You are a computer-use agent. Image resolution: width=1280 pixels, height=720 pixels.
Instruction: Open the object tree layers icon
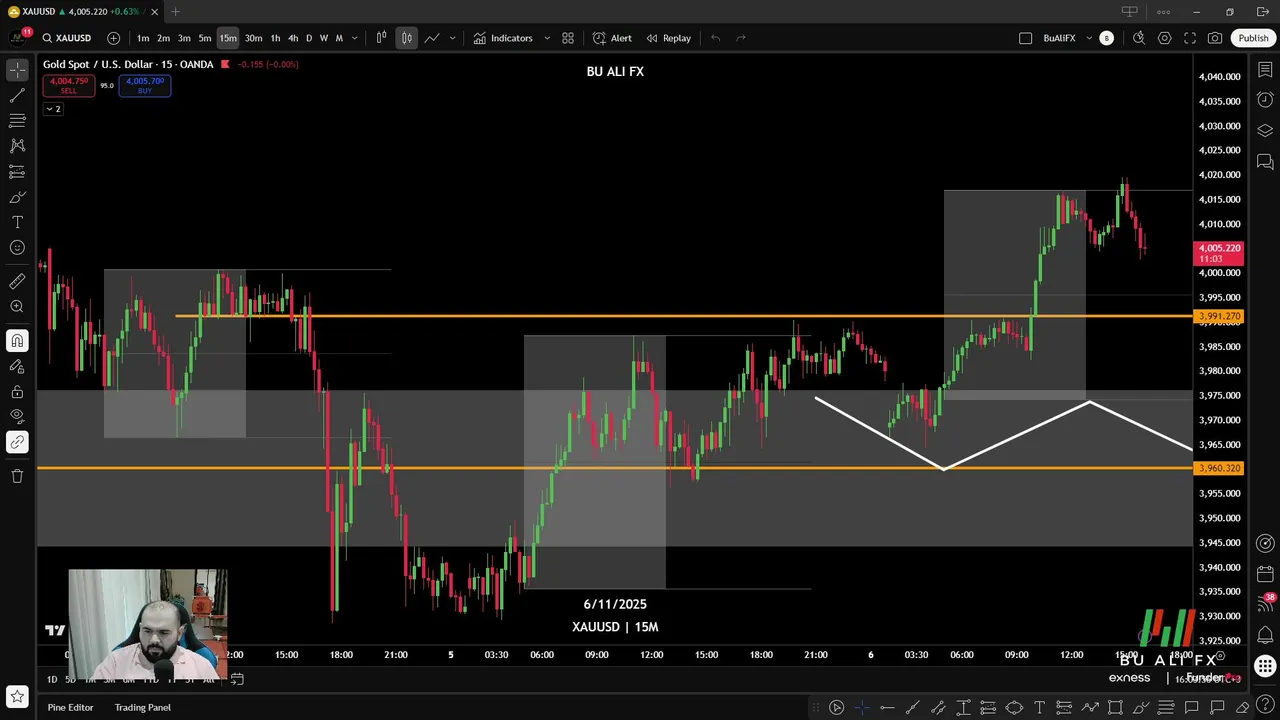pyautogui.click(x=1265, y=131)
